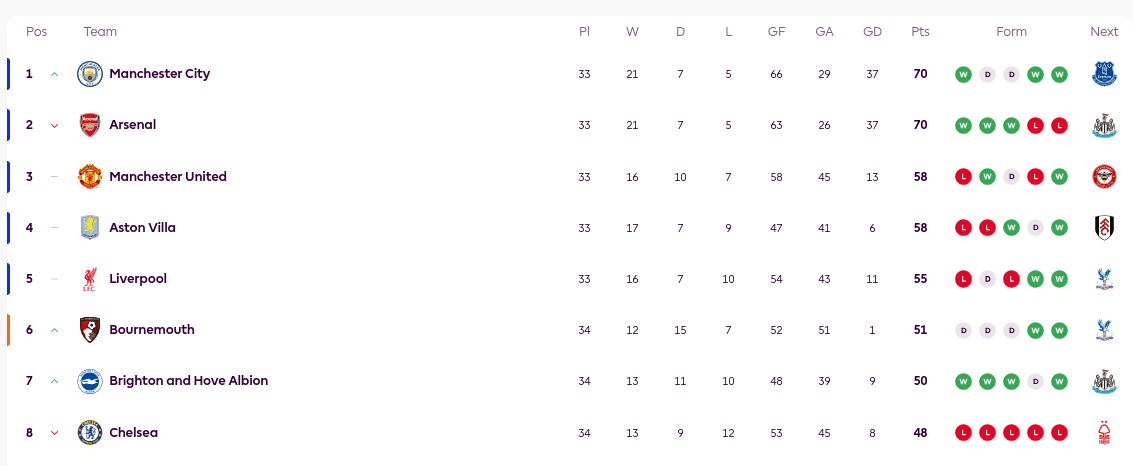Sort table by Pts column header
Image resolution: width=1133 pixels, height=466 pixels.
tap(920, 32)
